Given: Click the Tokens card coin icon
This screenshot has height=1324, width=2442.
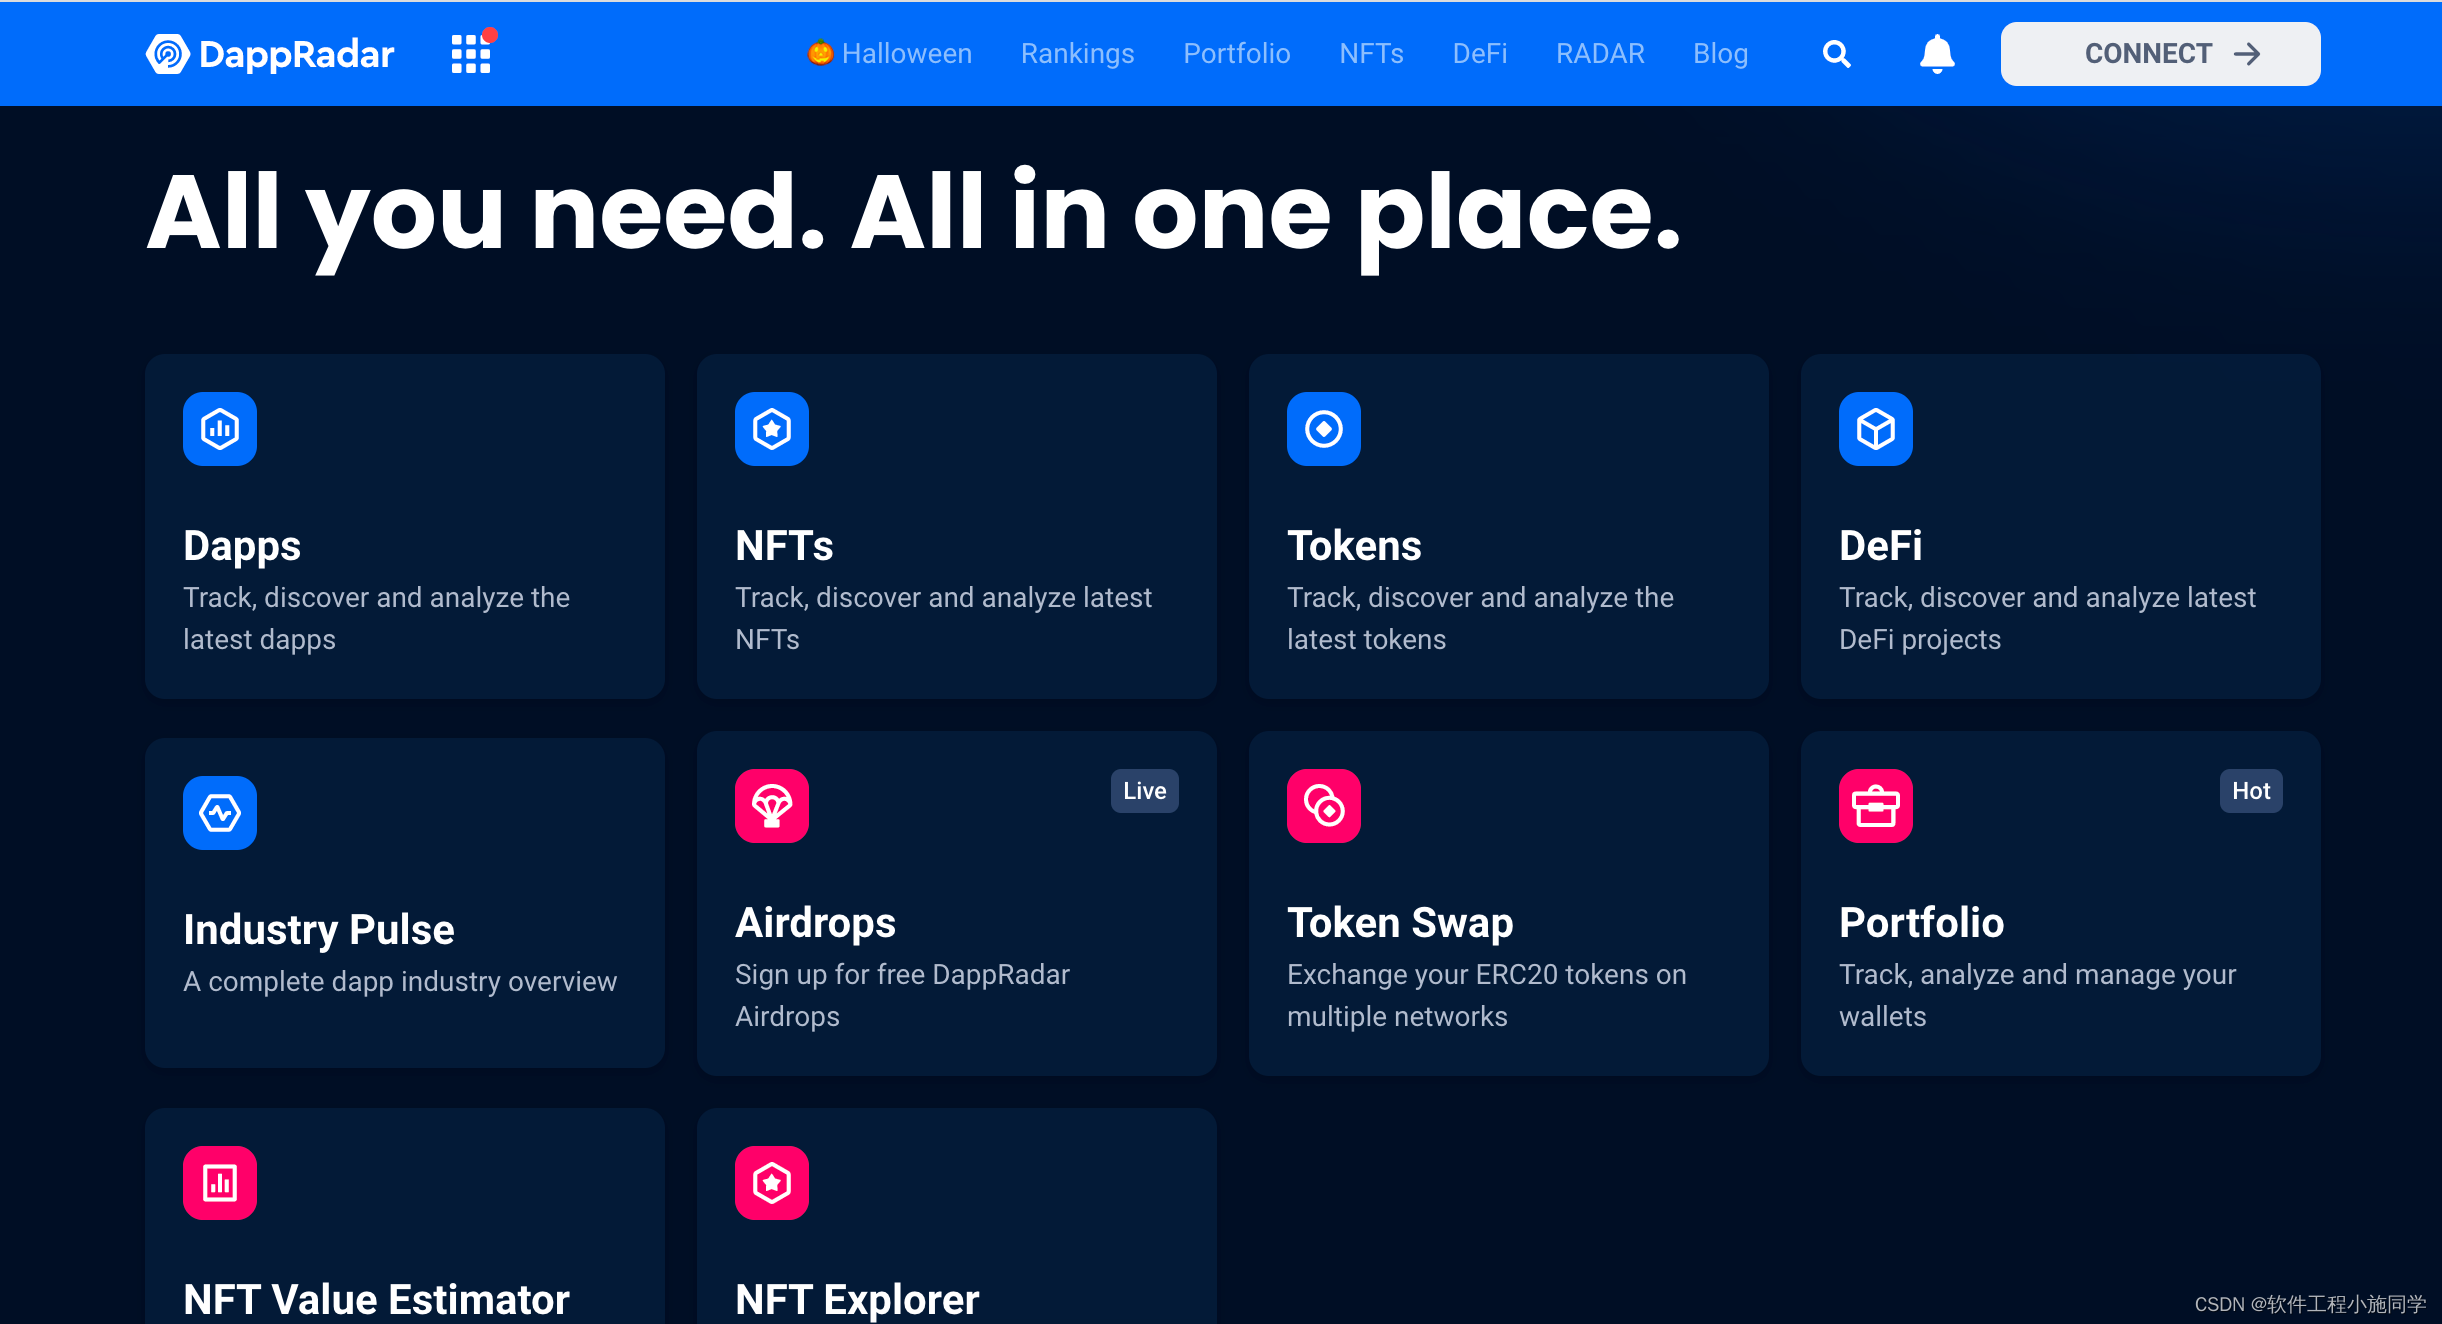Looking at the screenshot, I should click(1324, 429).
